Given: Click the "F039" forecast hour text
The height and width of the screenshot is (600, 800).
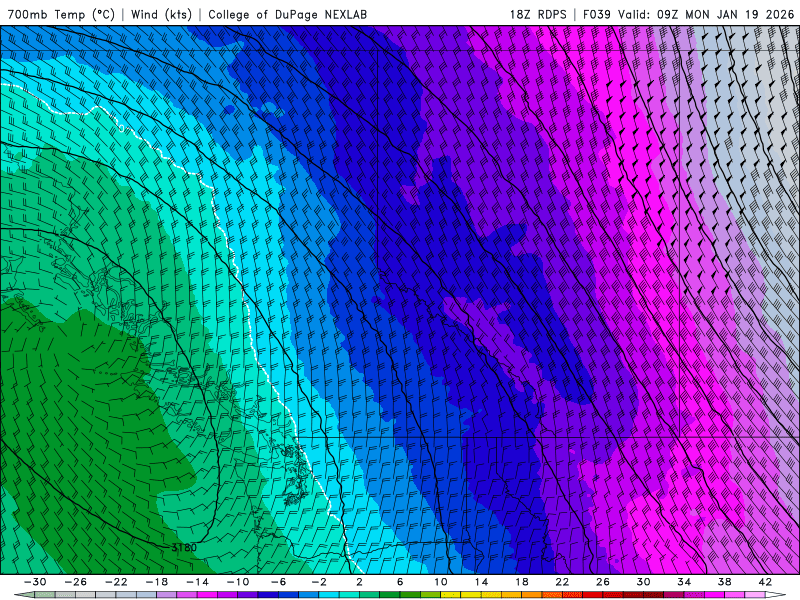Looking at the screenshot, I should [597, 14].
